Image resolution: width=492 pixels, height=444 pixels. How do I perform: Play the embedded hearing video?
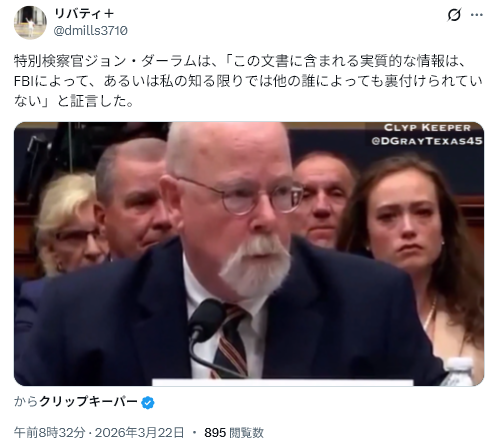coord(249,254)
